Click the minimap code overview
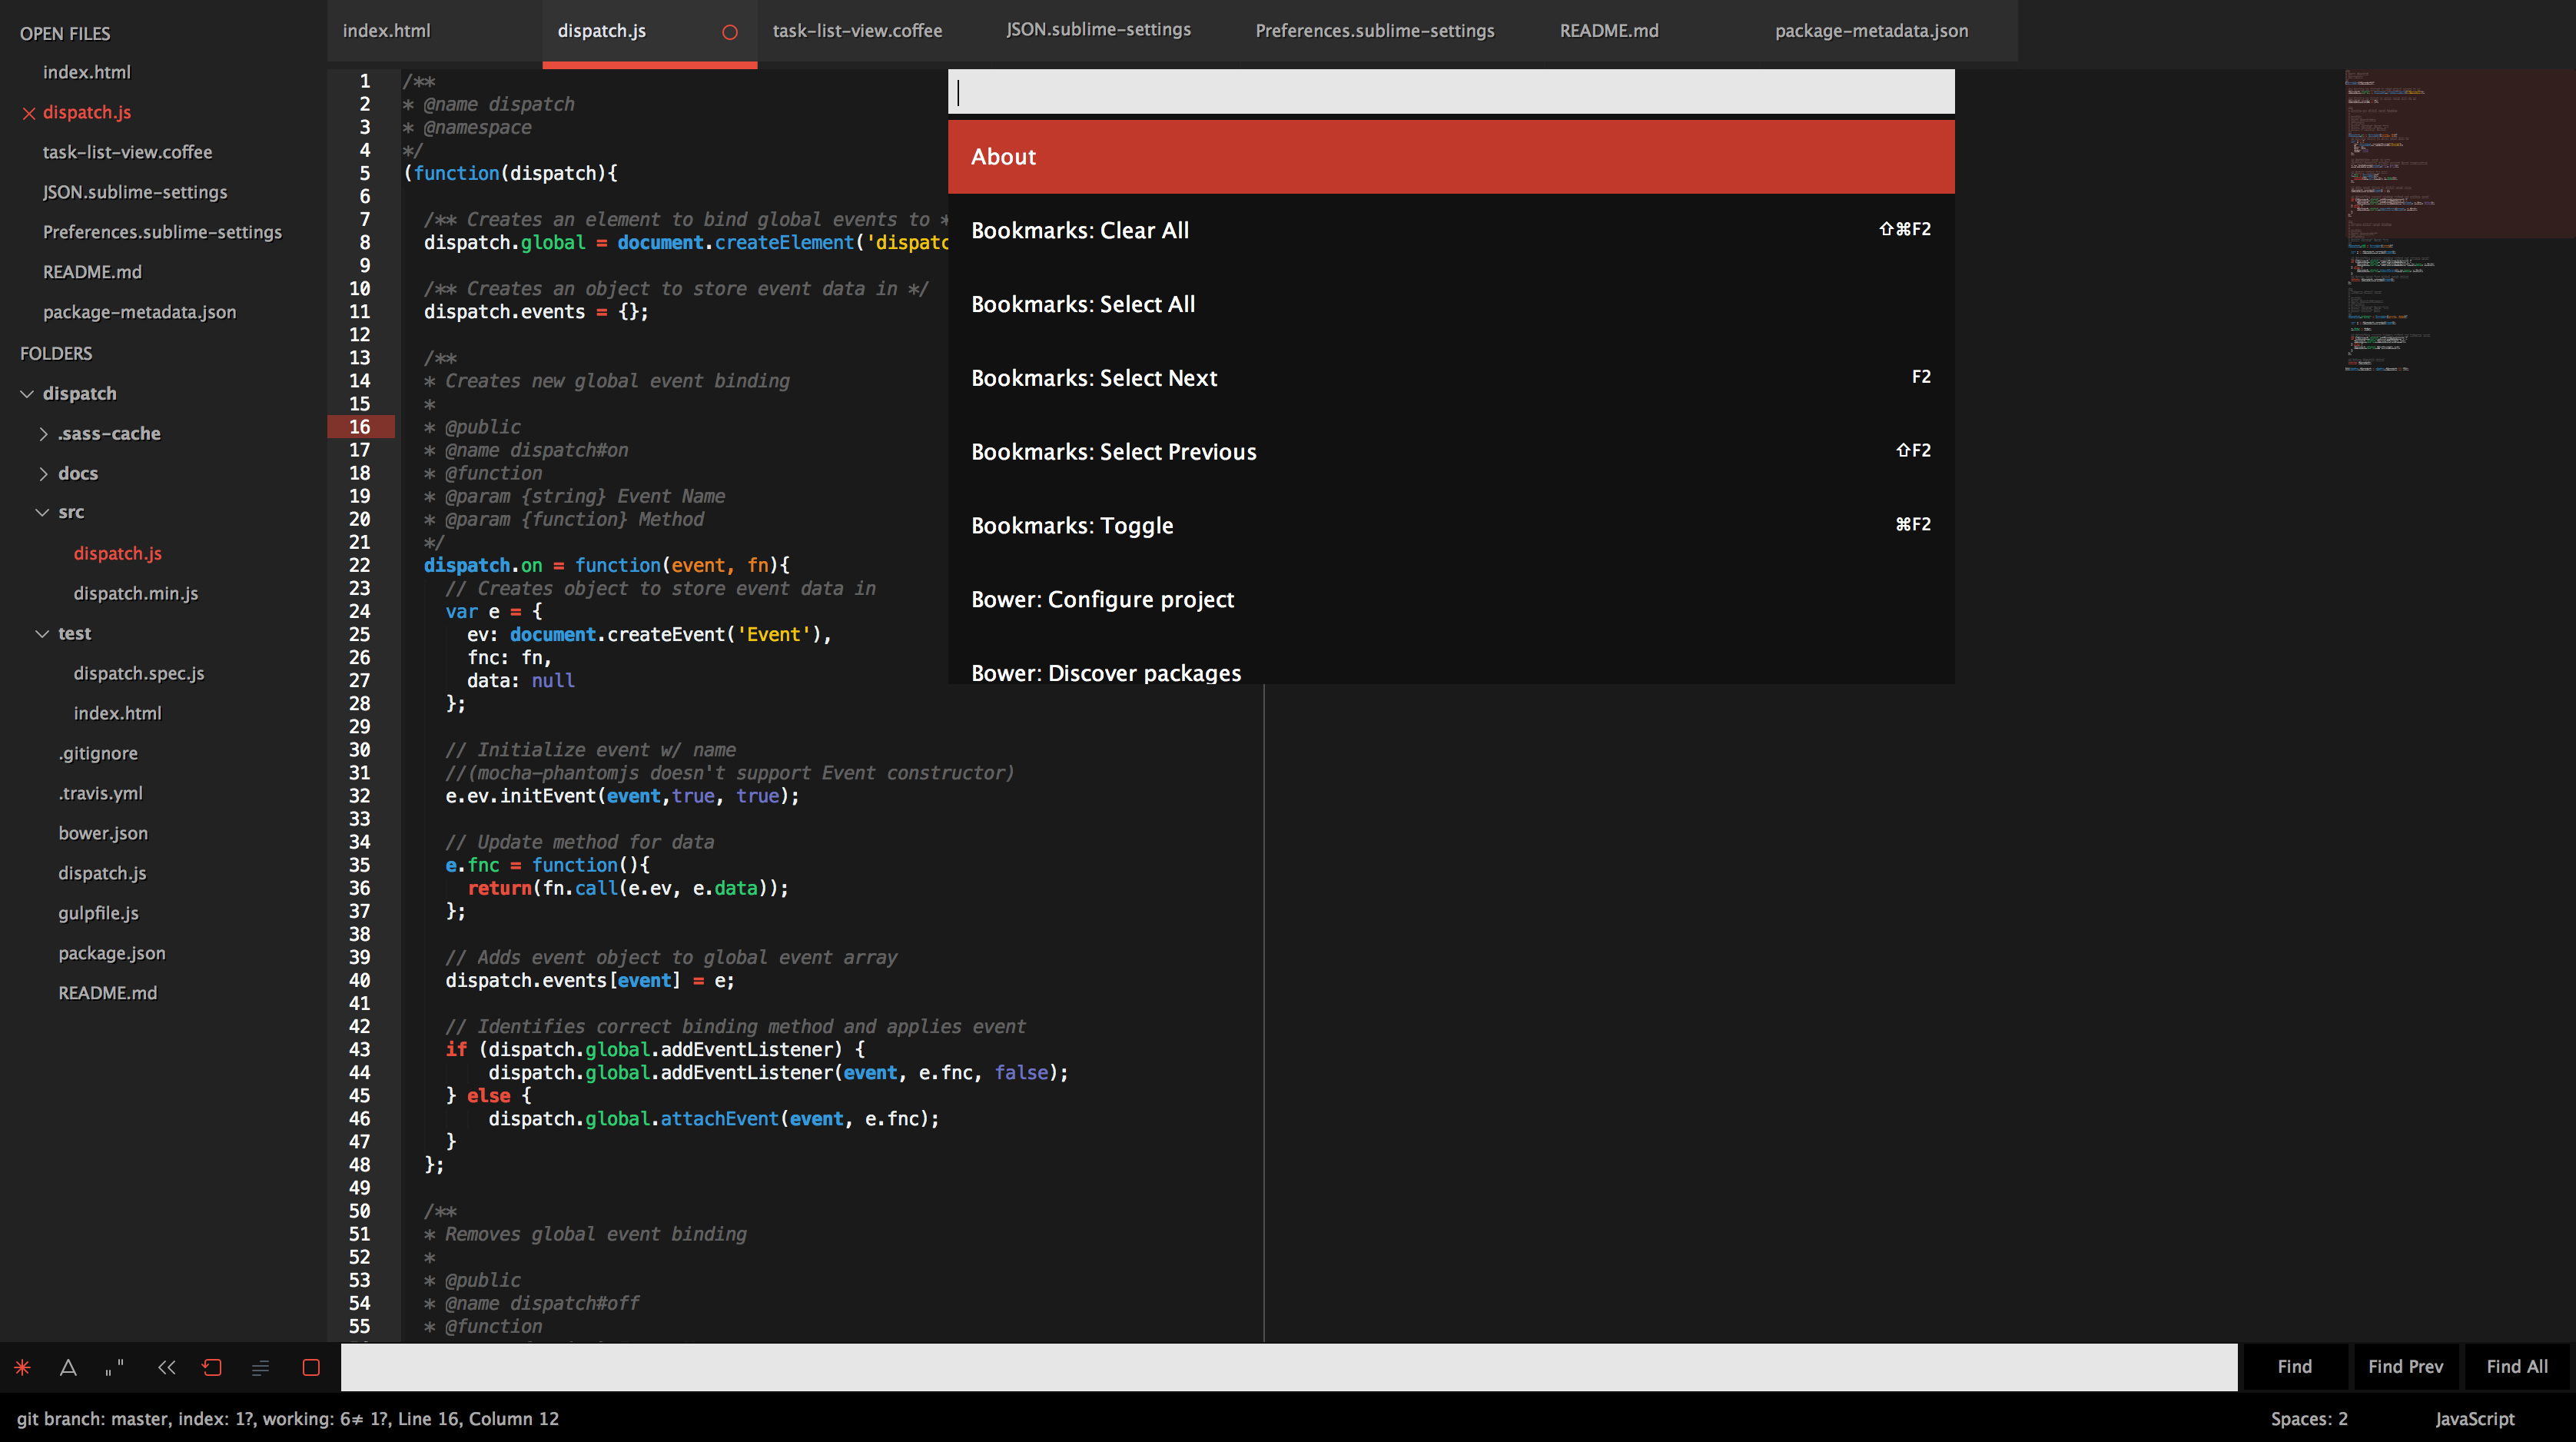Screen dimensions: 2576x1442 [x=2400, y=220]
